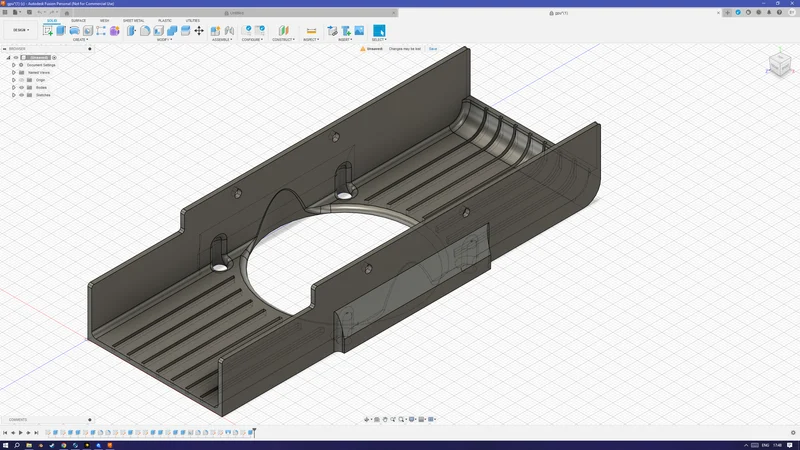Play the timeline history
800x450 pixels.
point(21,433)
